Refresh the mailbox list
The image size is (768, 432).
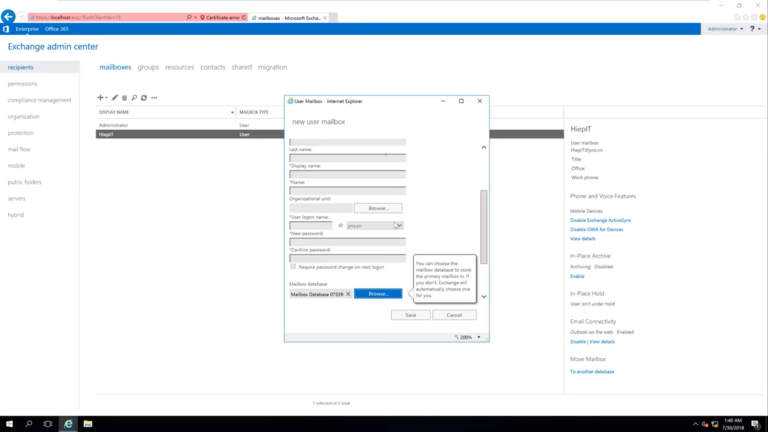click(144, 97)
